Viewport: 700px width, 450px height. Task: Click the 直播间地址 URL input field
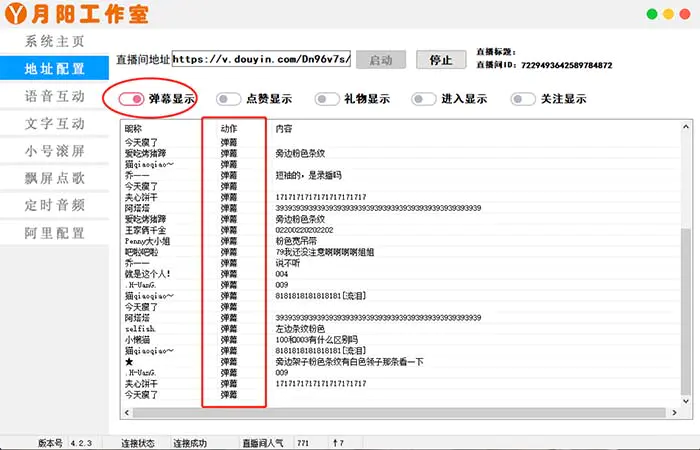(262, 59)
